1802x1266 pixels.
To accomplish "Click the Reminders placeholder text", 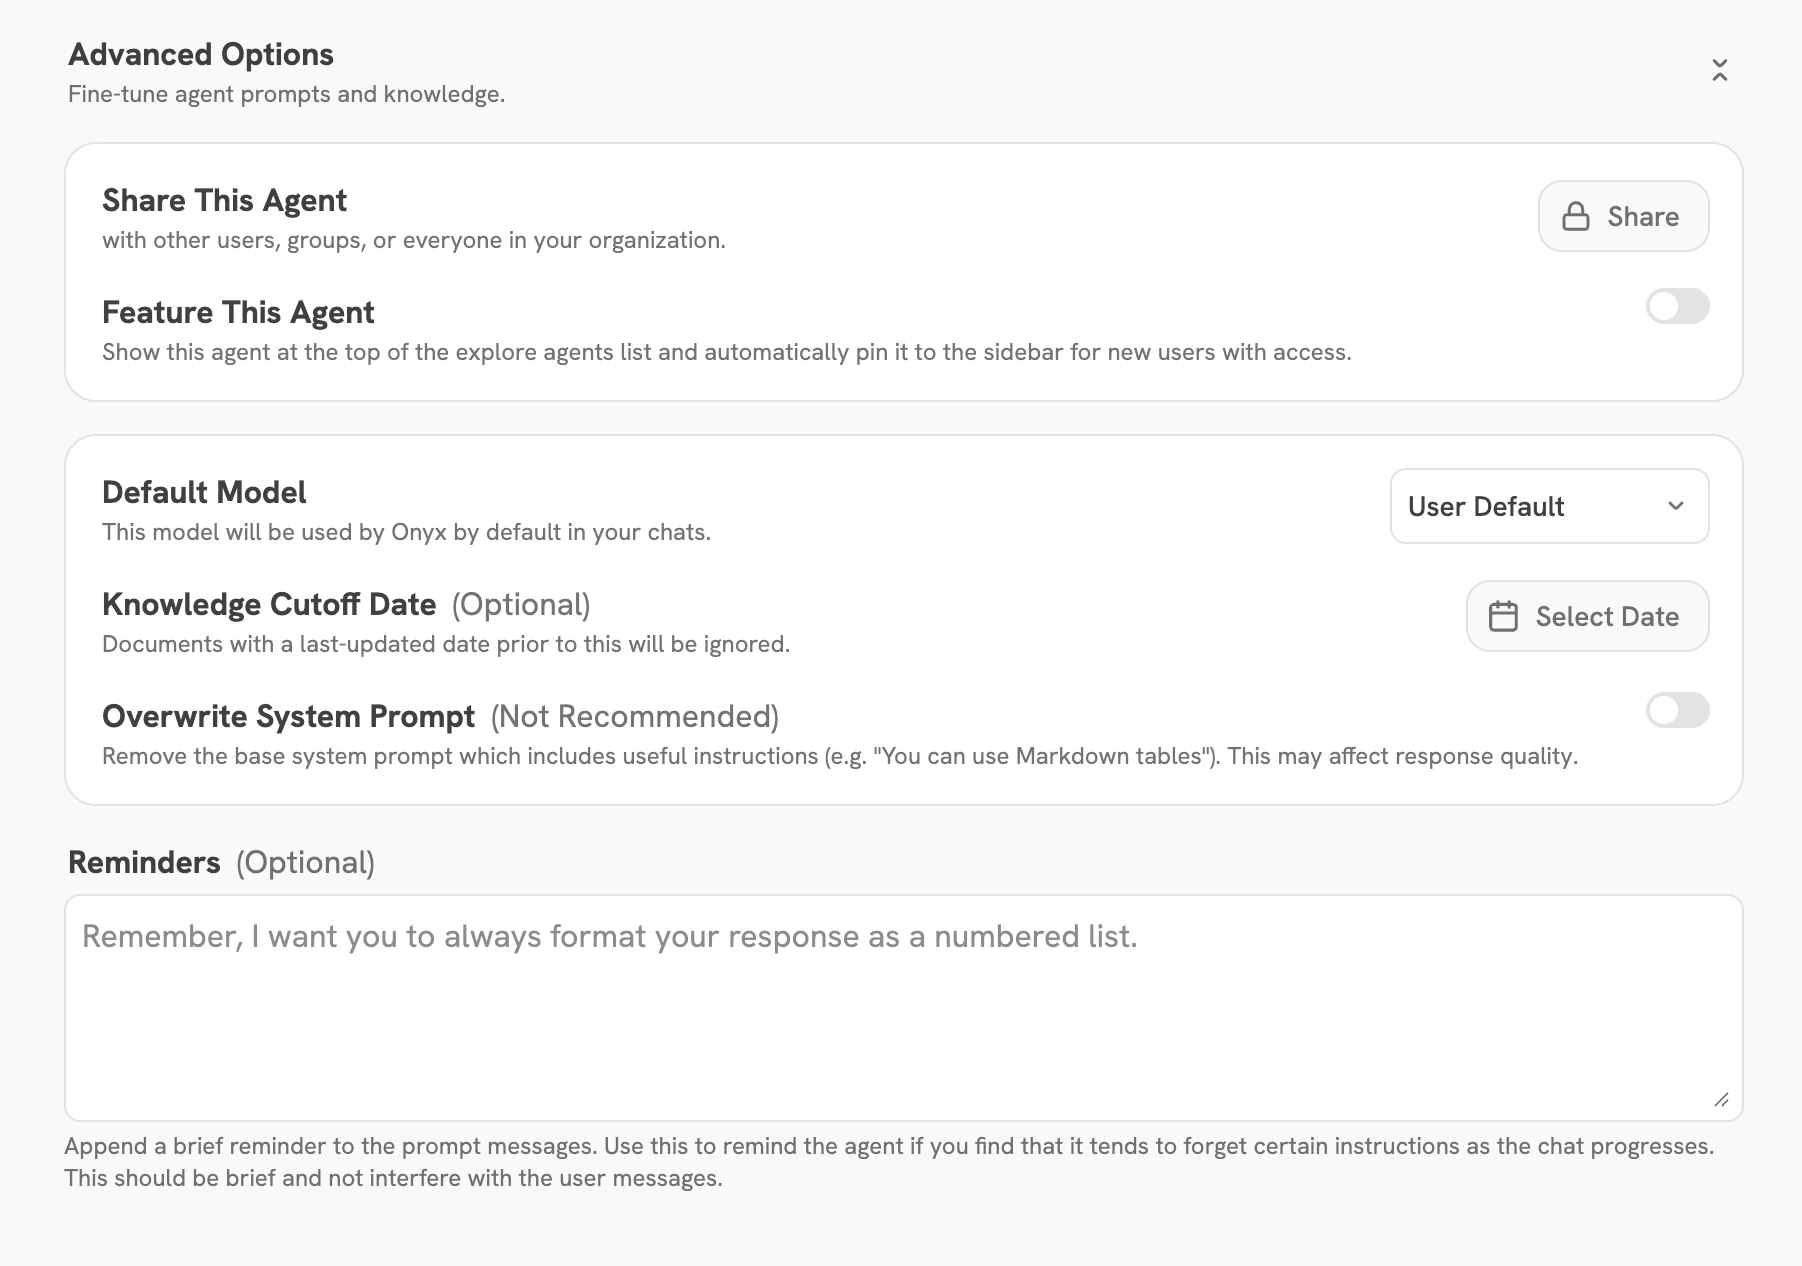I will [611, 936].
